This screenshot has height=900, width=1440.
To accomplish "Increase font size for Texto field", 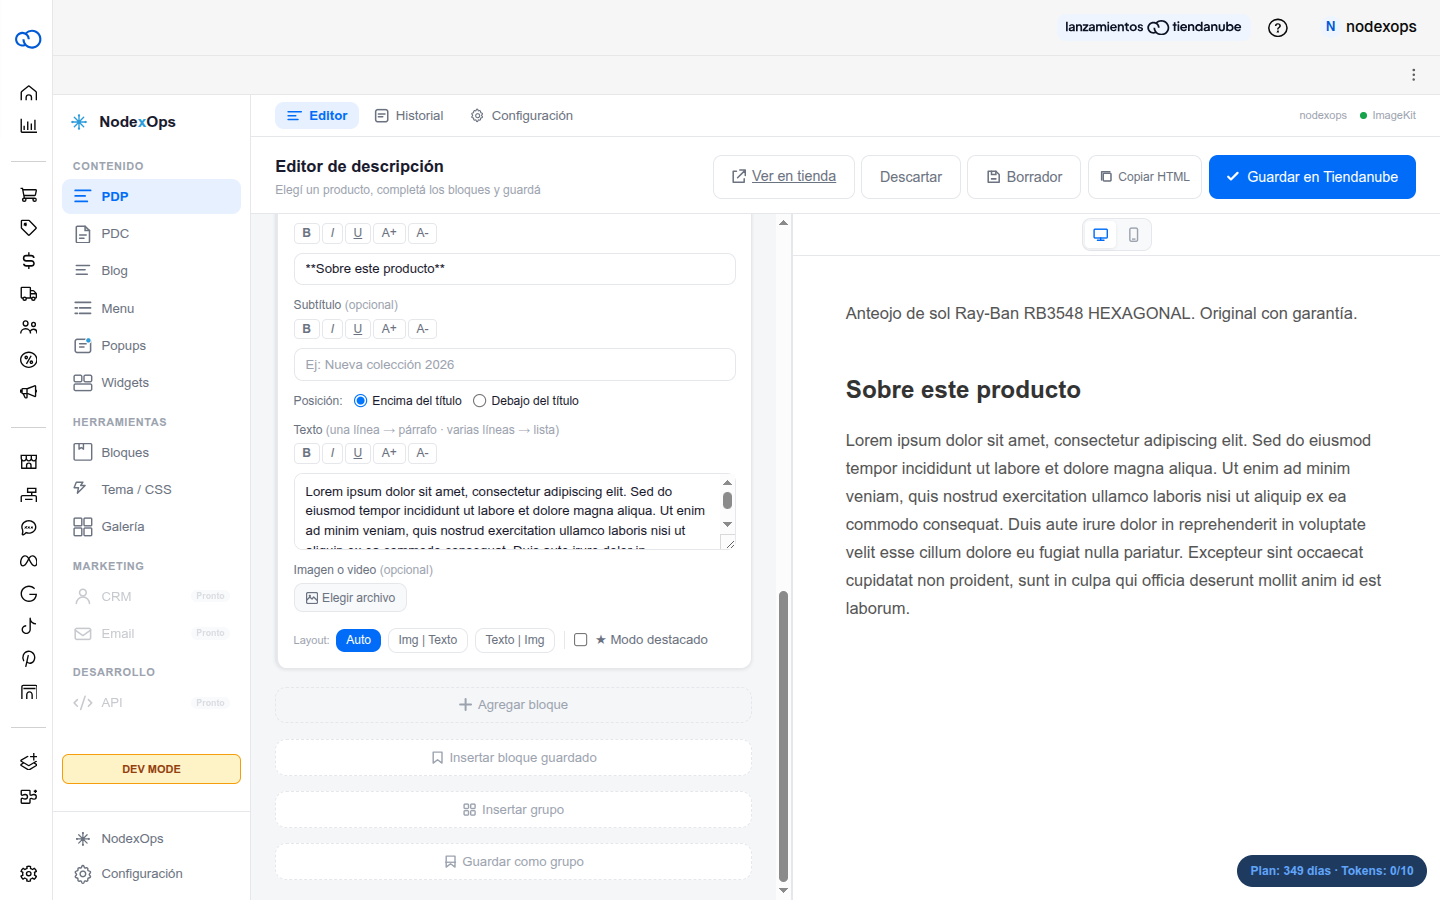I will click(x=389, y=453).
